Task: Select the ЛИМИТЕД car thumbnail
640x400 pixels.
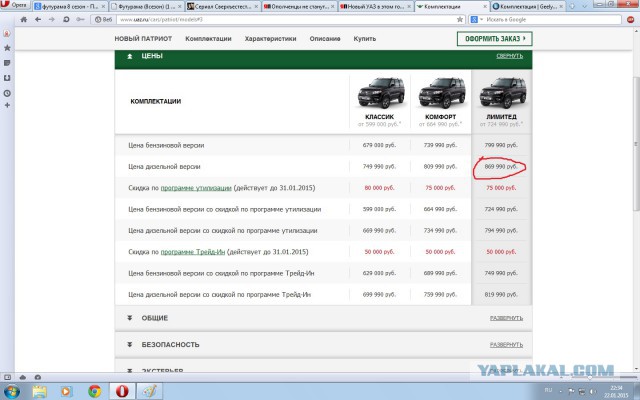Action: pyautogui.click(x=502, y=93)
